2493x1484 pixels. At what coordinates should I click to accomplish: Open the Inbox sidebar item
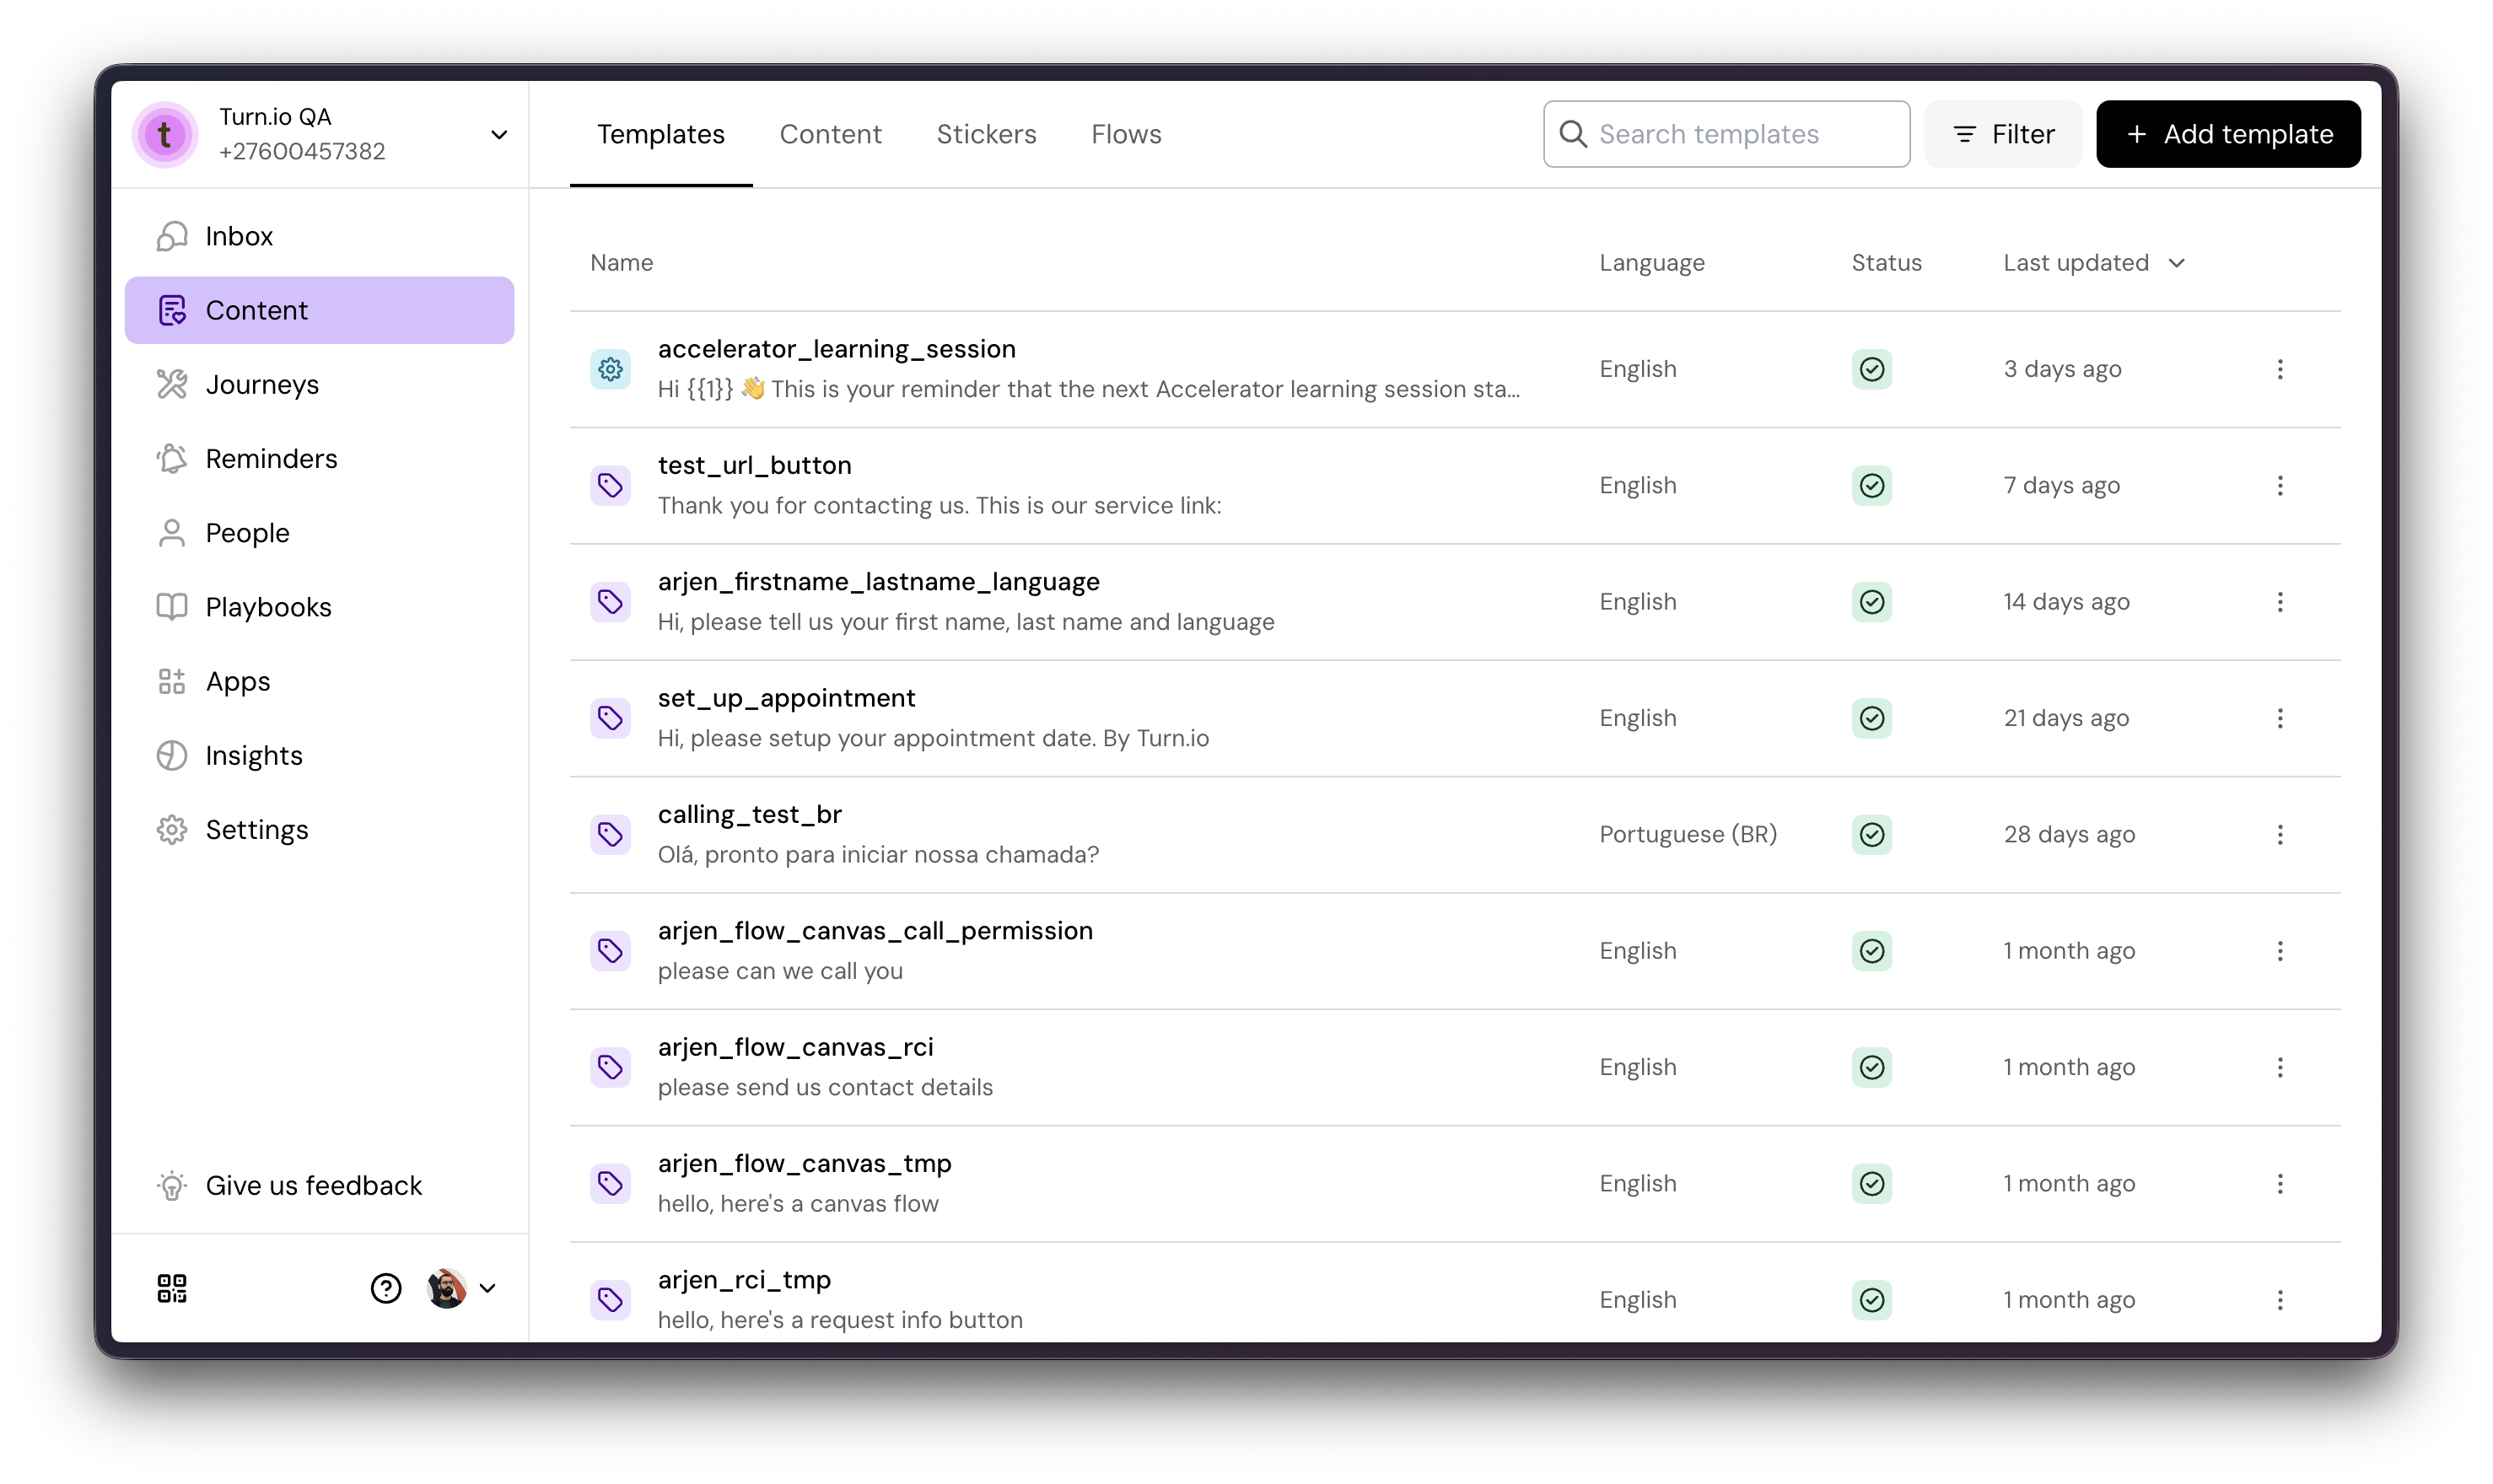point(319,236)
